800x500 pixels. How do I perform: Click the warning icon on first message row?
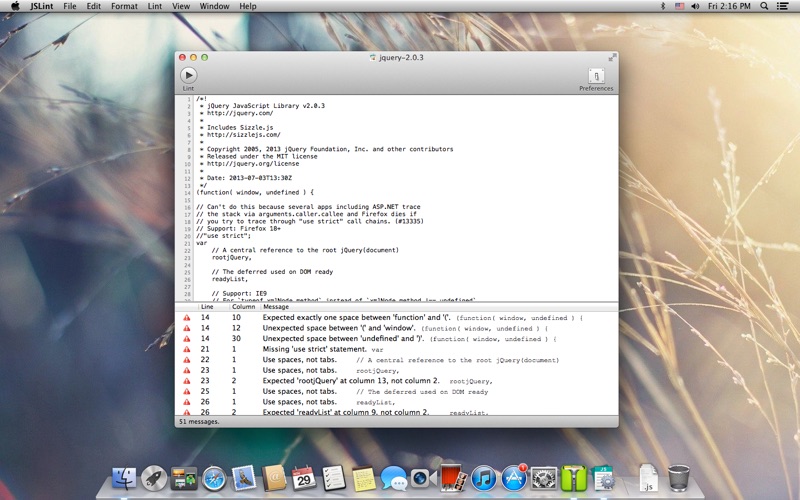point(187,318)
